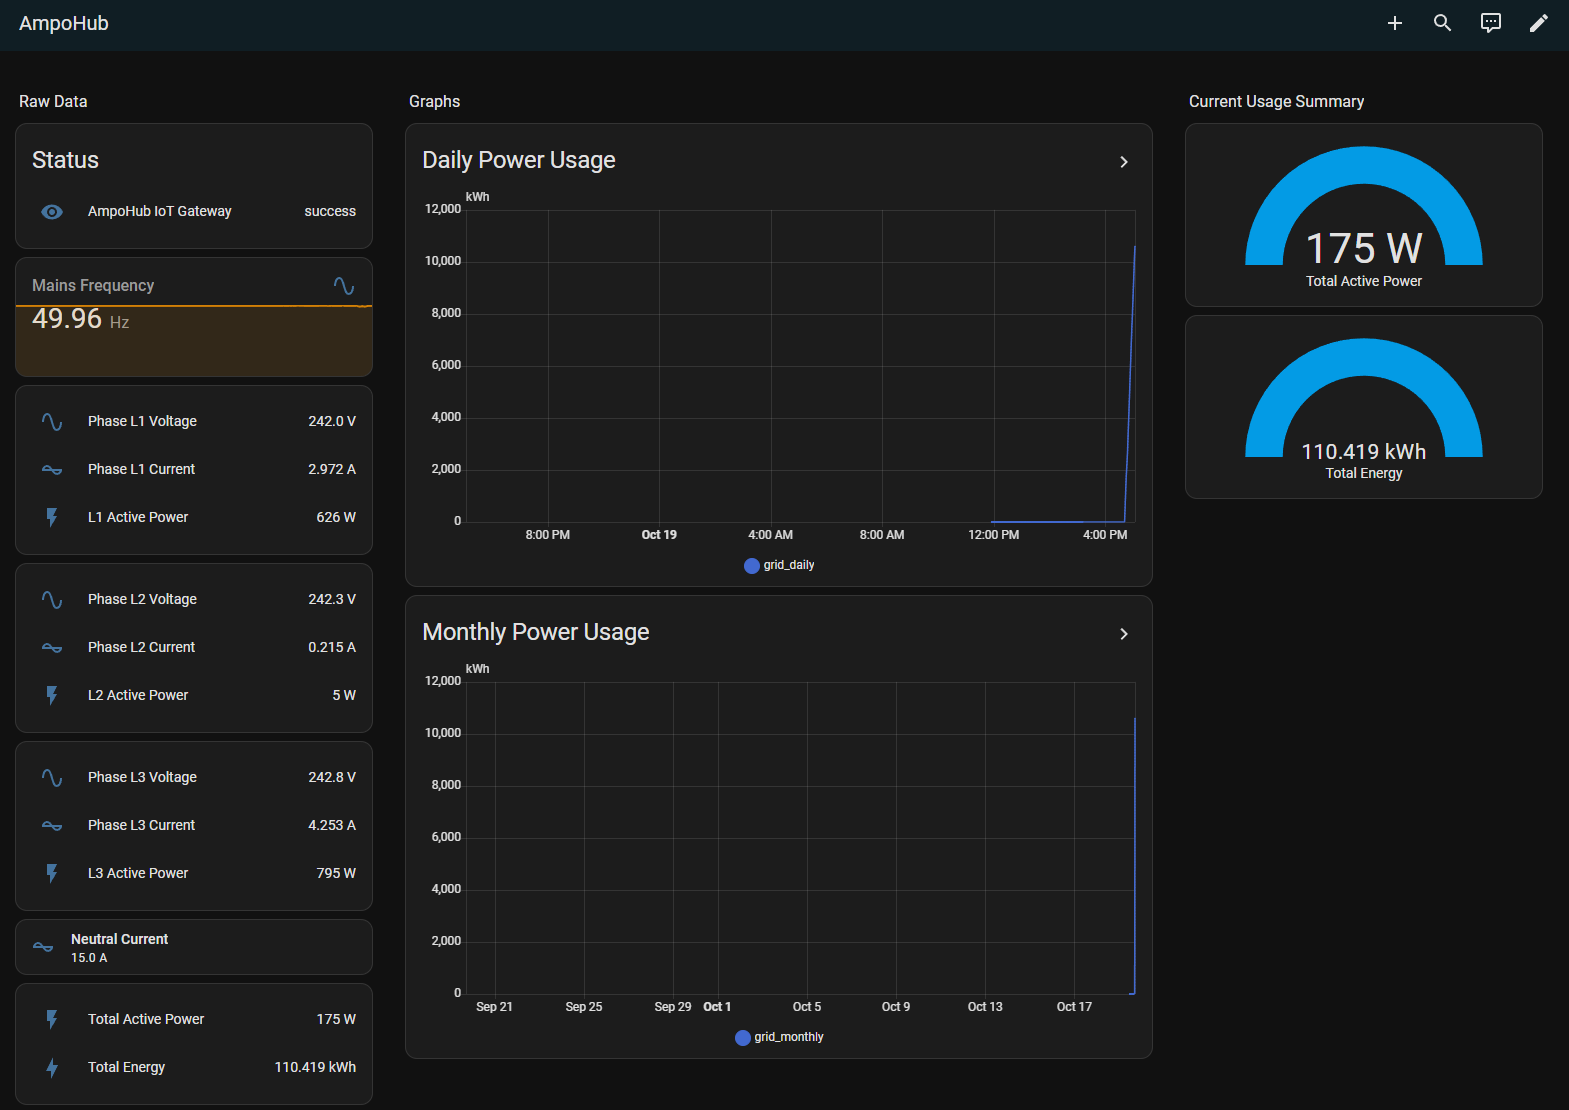Open search with the magnifier icon
The image size is (1569, 1110).
click(x=1442, y=23)
